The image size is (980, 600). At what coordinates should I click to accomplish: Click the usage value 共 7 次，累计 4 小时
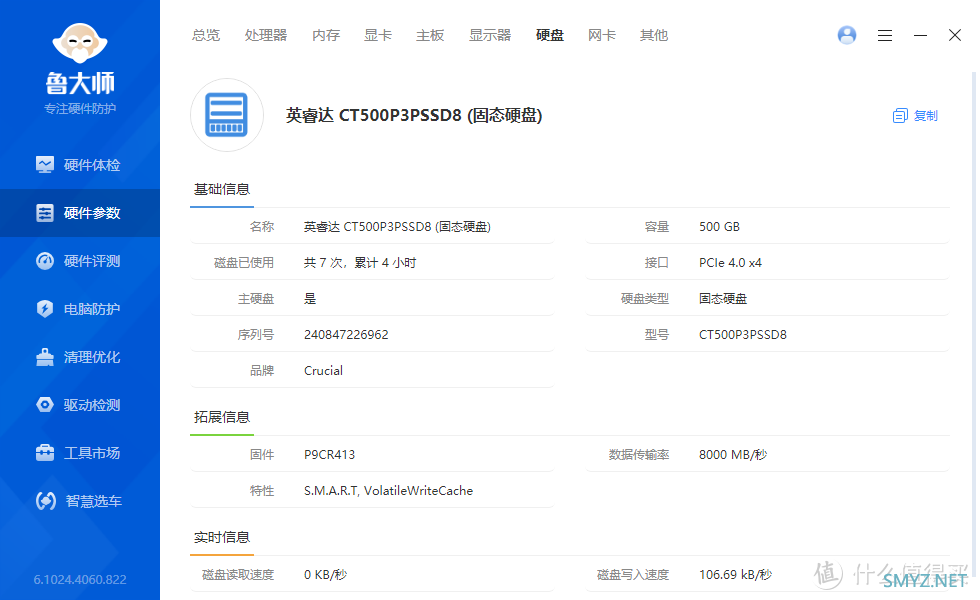[360, 262]
